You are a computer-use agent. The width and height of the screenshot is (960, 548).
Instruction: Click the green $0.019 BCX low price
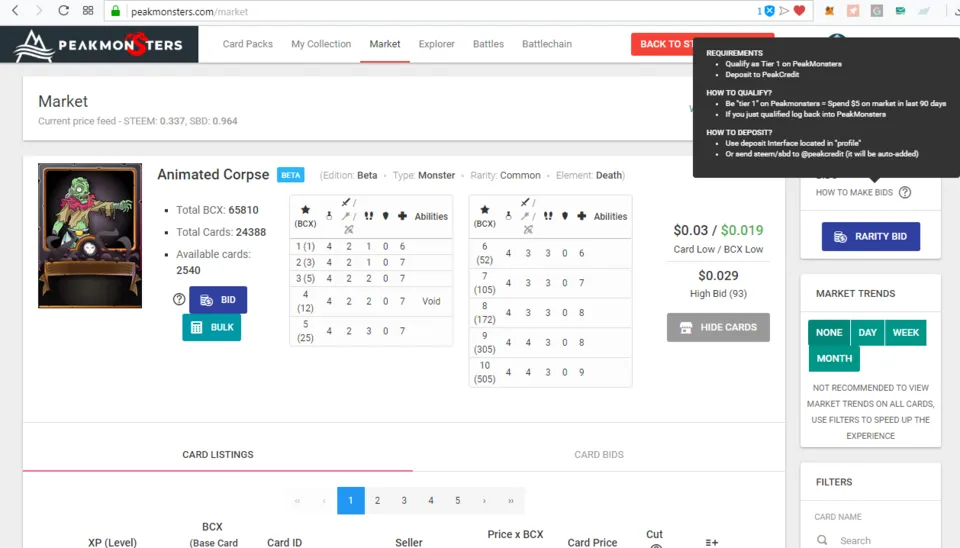click(x=742, y=230)
